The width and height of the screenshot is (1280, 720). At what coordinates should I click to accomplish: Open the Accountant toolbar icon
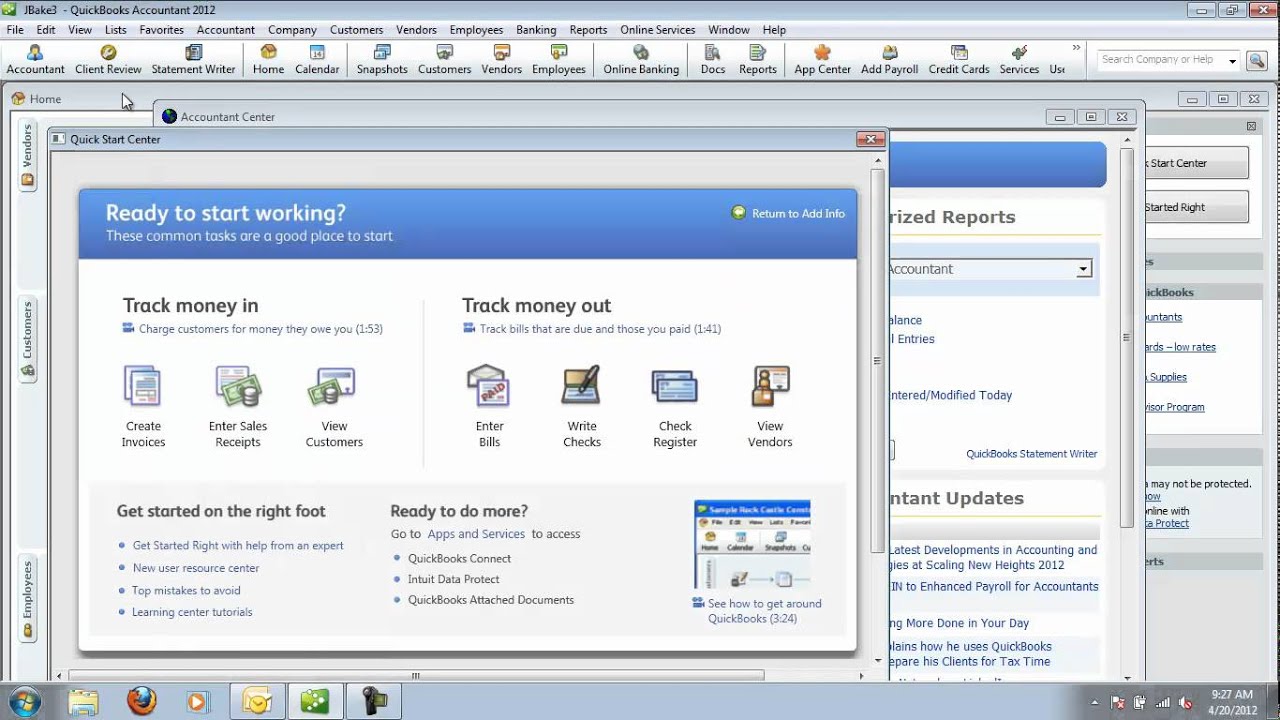click(x=36, y=60)
